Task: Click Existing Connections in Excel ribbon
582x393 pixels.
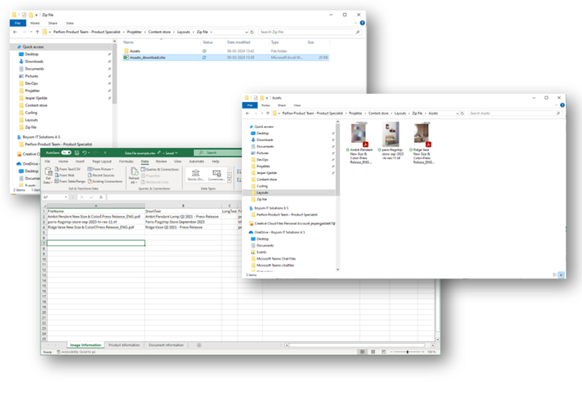Action: 105,181
